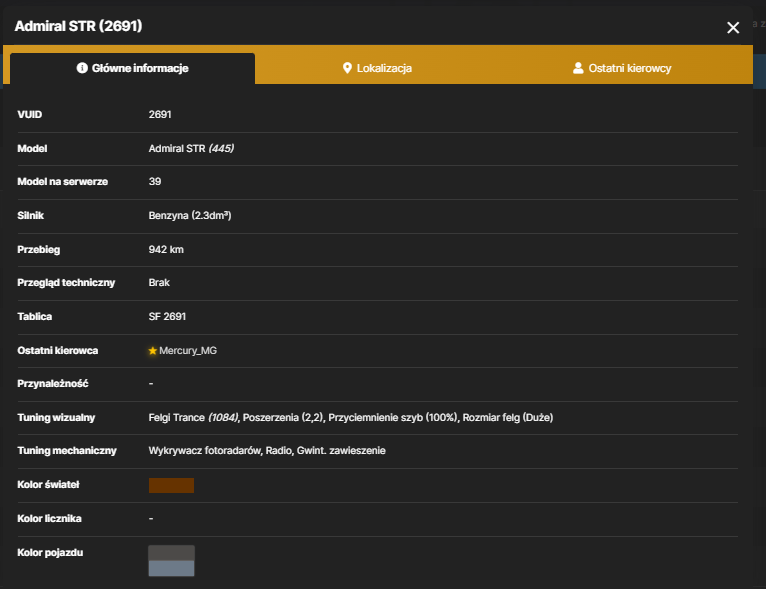Click the mileage value 942 km
This screenshot has width=766, height=589.
click(166, 250)
